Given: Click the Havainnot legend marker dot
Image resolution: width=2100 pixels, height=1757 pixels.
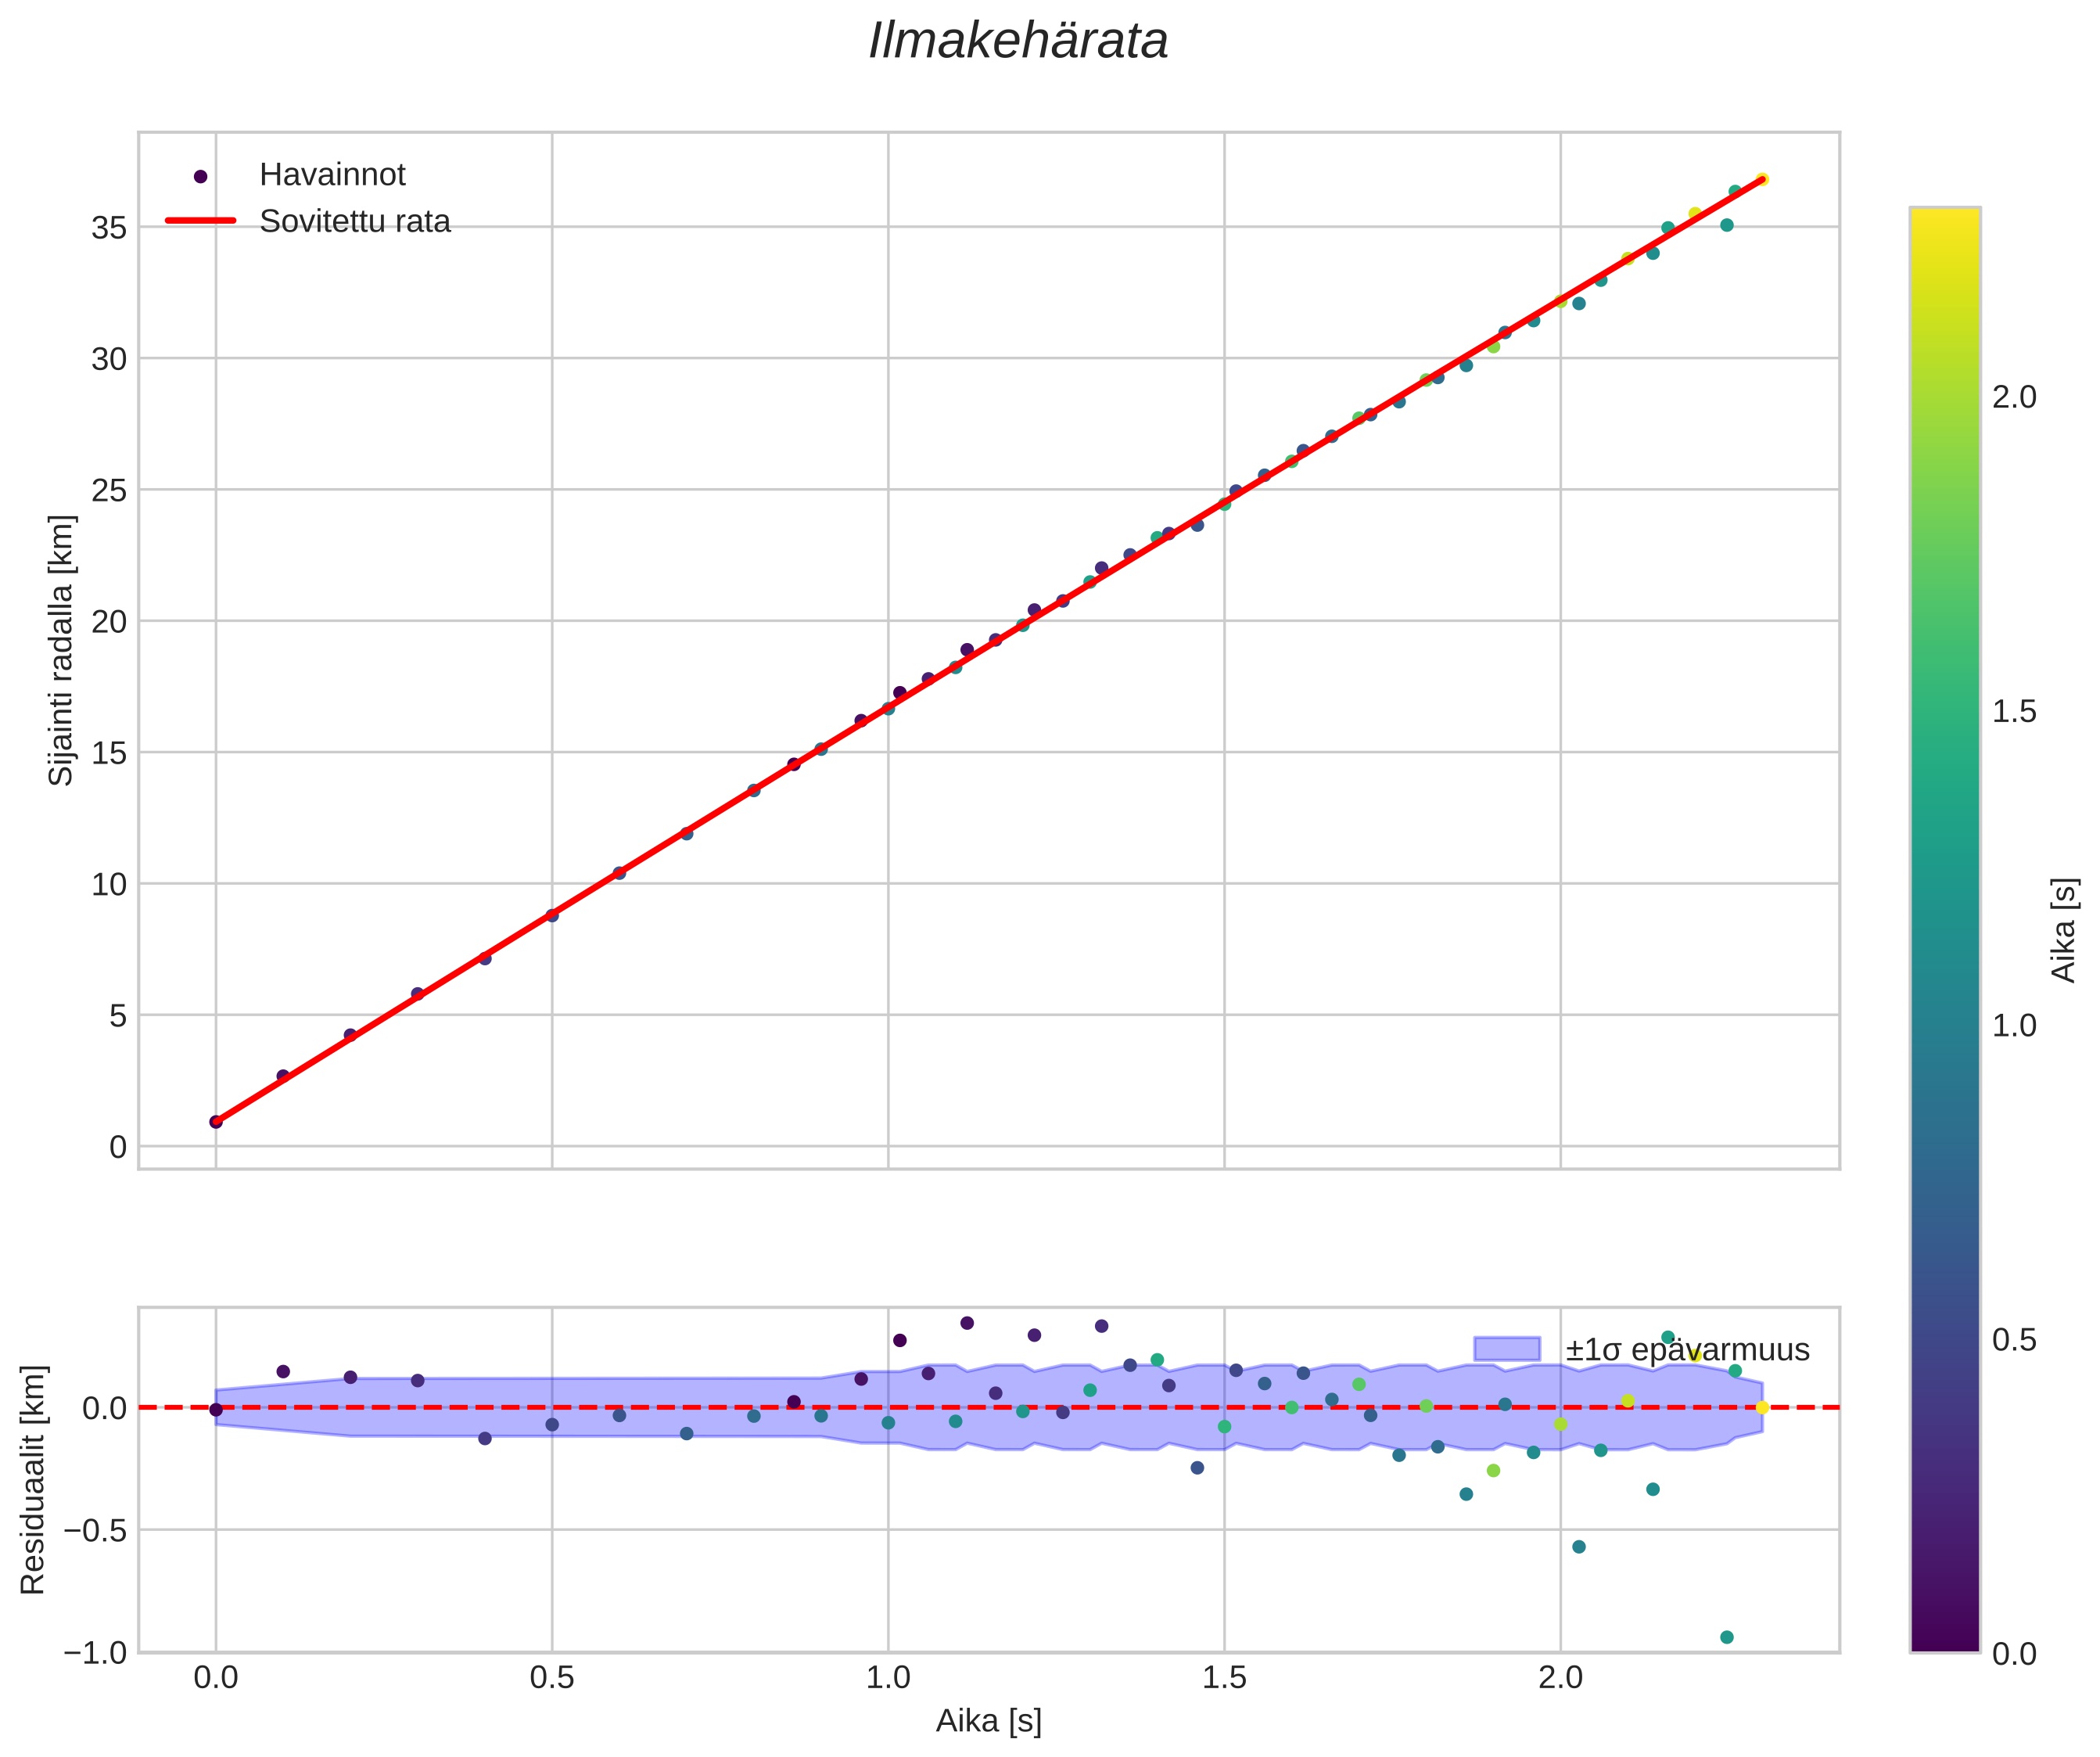Looking at the screenshot, I should click(200, 176).
